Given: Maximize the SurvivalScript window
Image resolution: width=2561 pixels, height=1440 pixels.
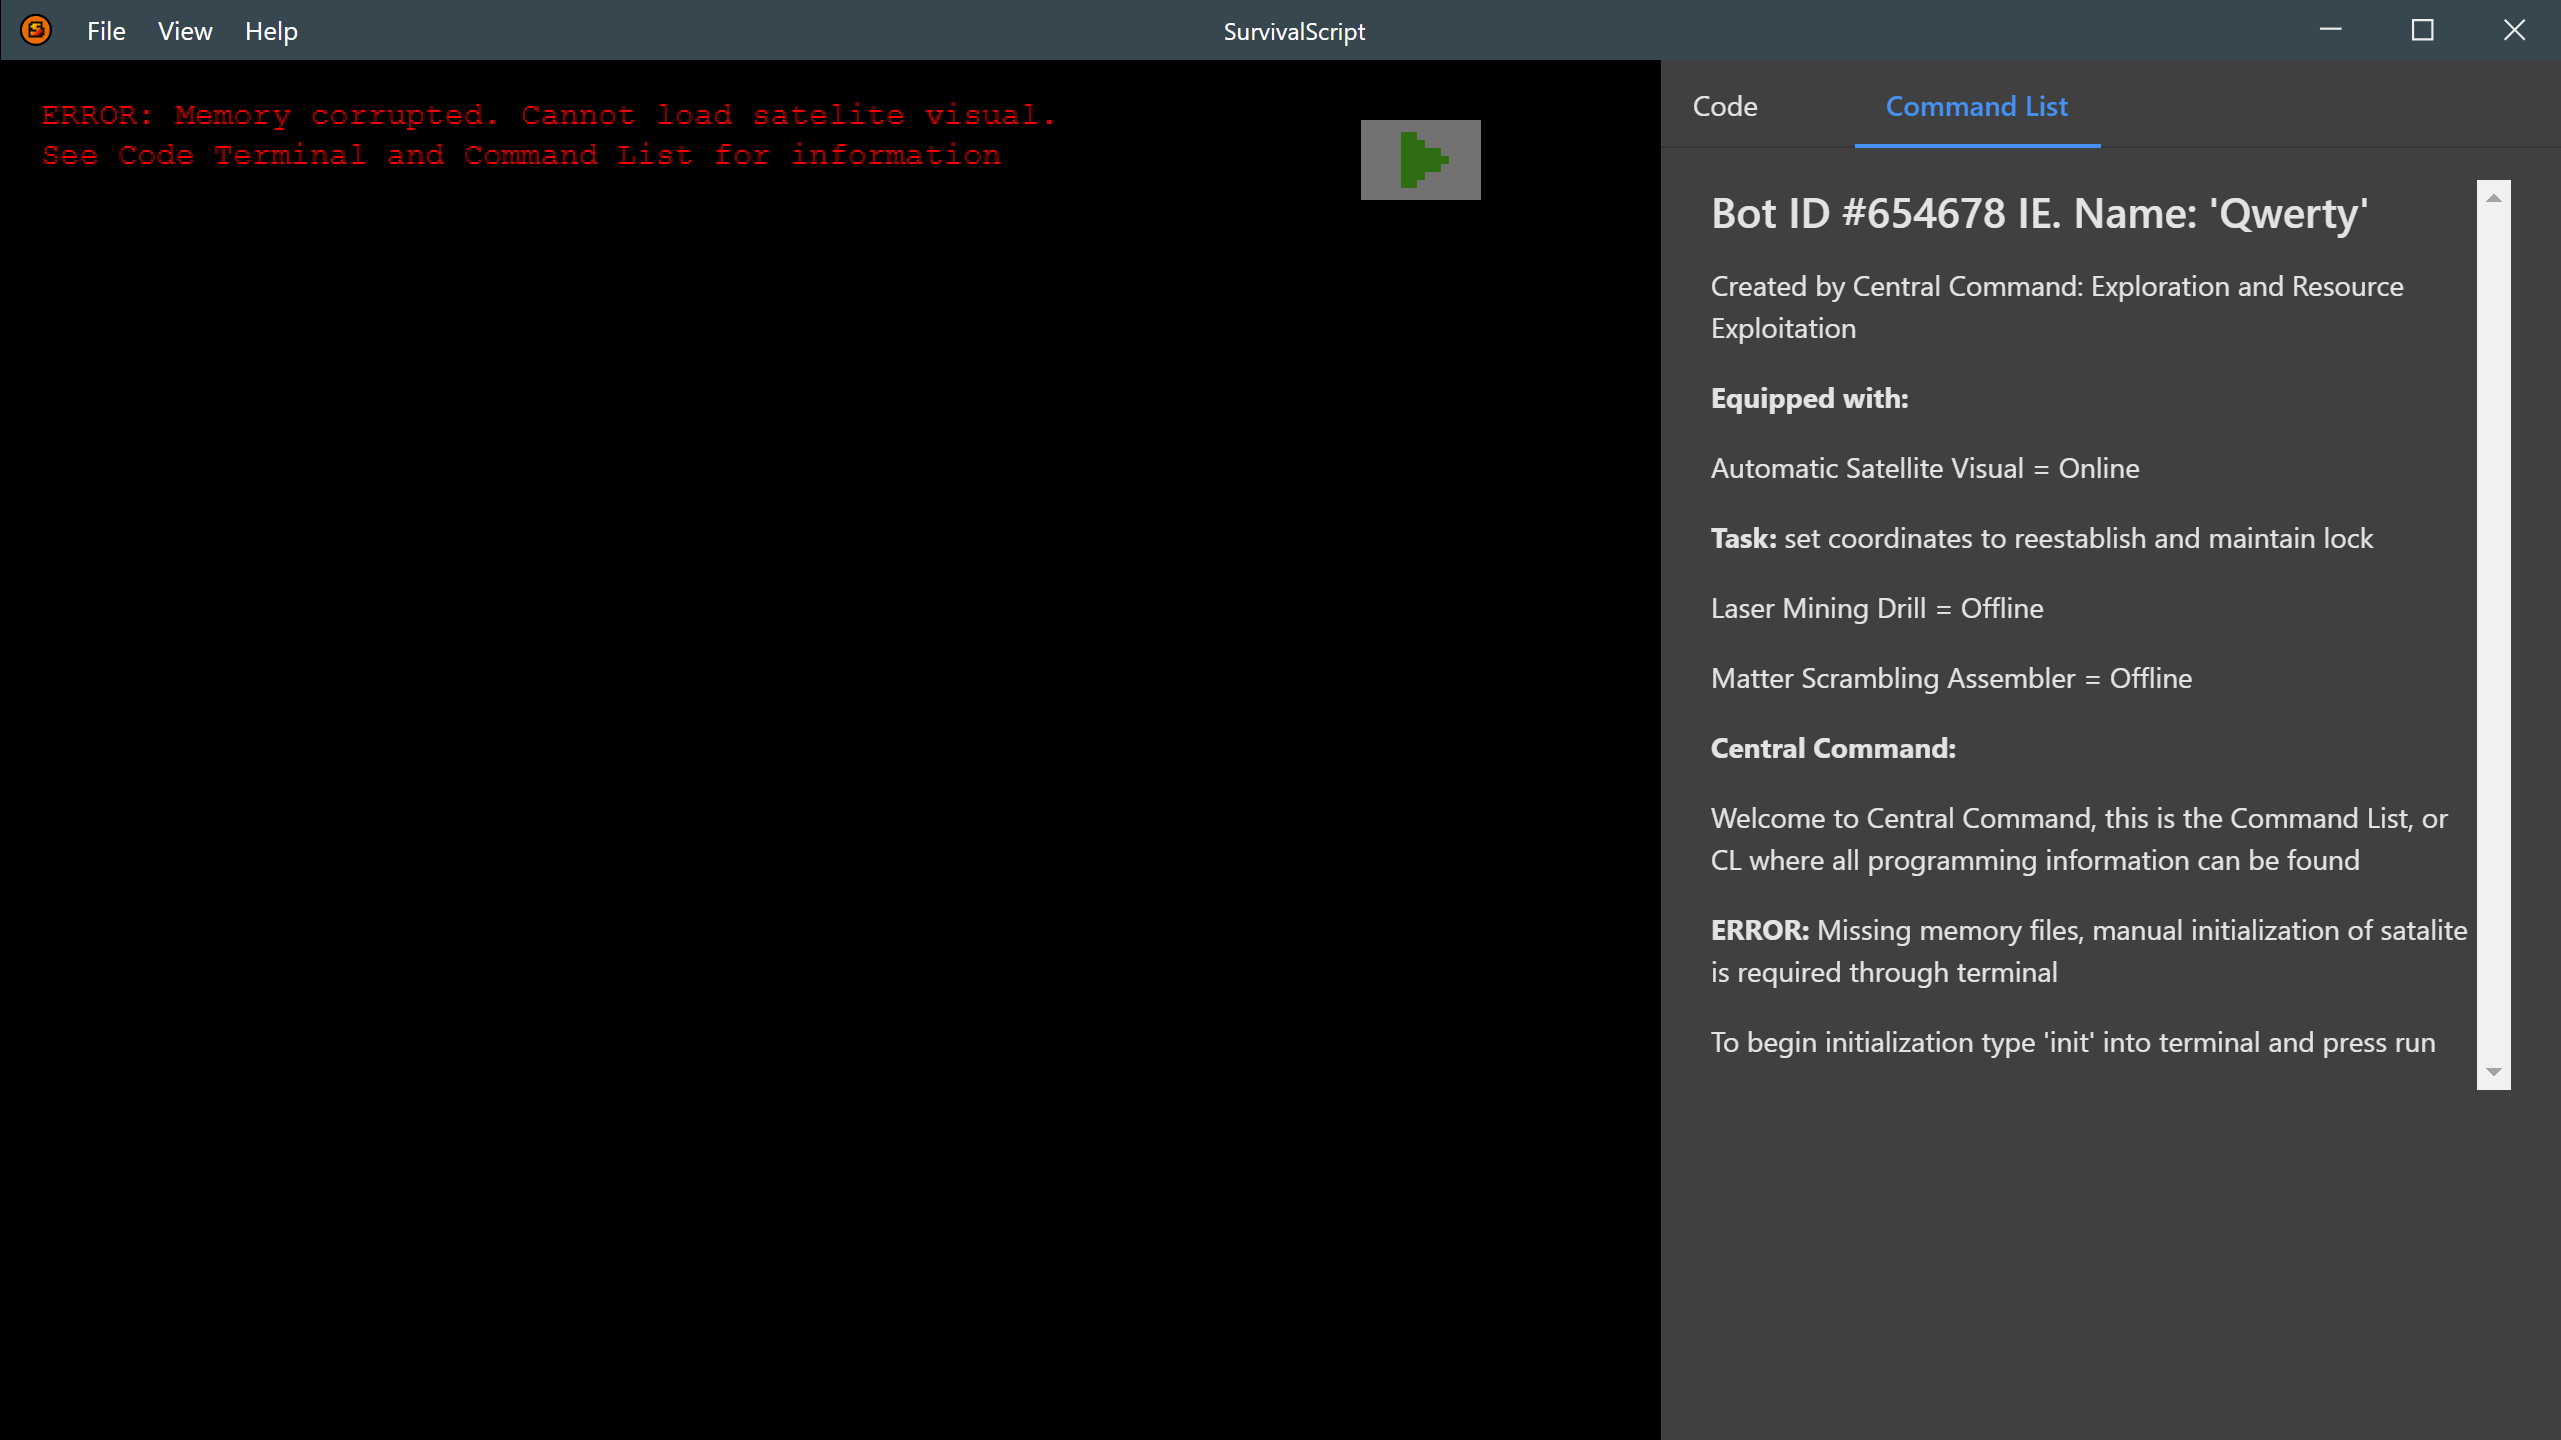Looking at the screenshot, I should (x=2422, y=30).
